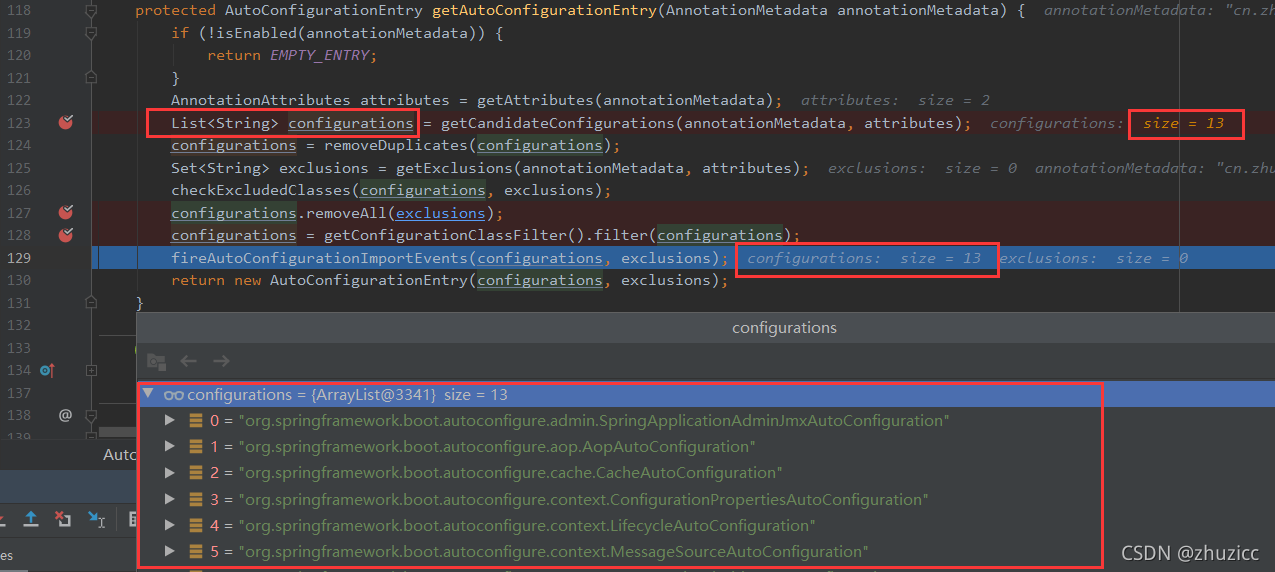Click getAttributes call on line 122
The height and width of the screenshot is (572, 1275).
coord(535,100)
